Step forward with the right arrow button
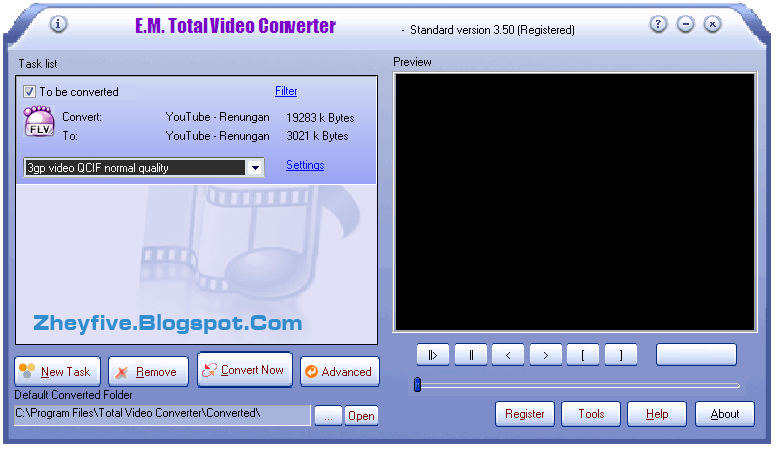 545,355
